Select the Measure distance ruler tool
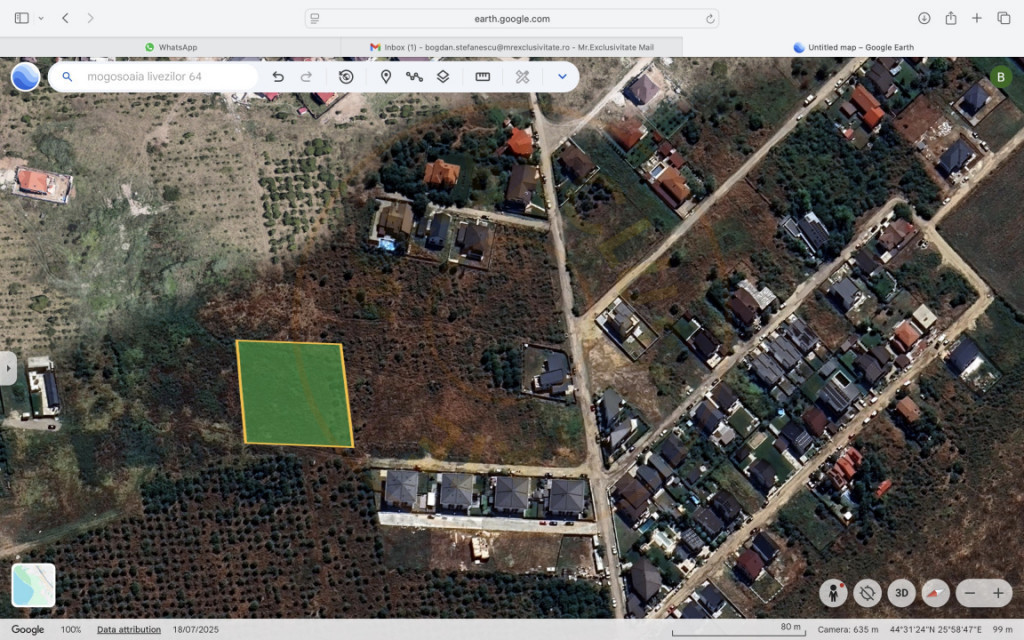 [x=482, y=76]
